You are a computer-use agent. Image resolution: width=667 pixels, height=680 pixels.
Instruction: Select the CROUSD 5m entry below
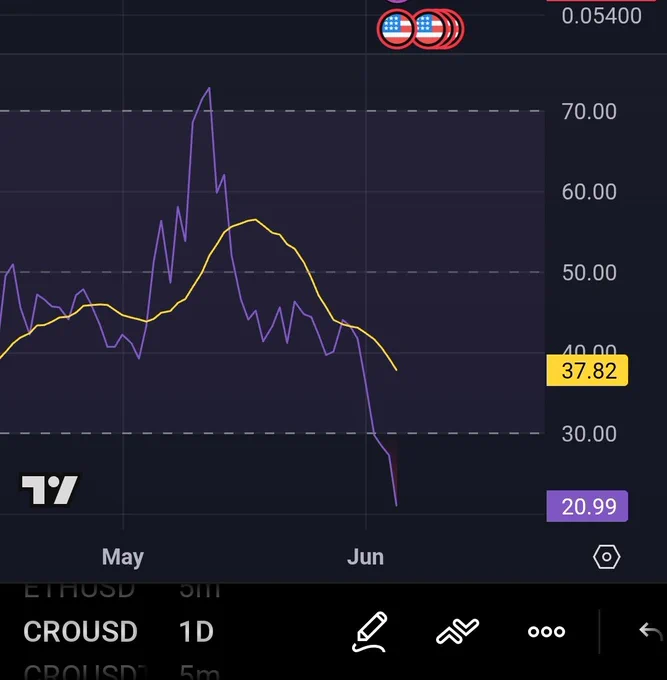tap(85, 672)
